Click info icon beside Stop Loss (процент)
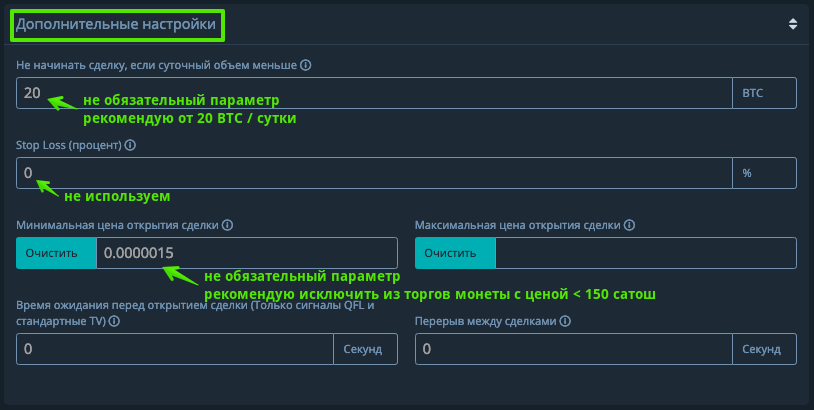The height and width of the screenshot is (410, 814). [131, 145]
